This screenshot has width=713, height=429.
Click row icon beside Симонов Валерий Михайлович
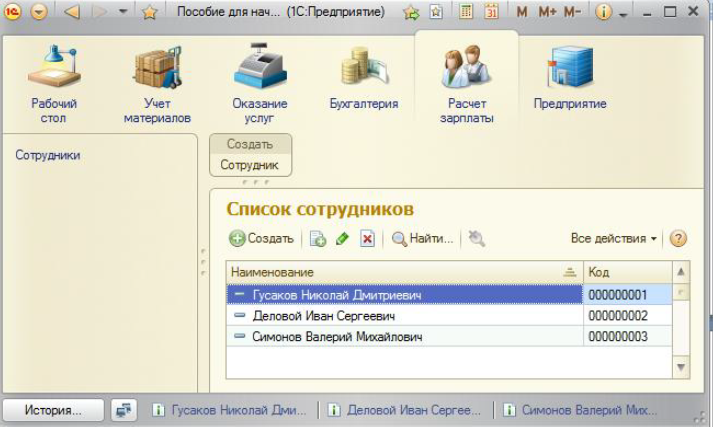(239, 336)
